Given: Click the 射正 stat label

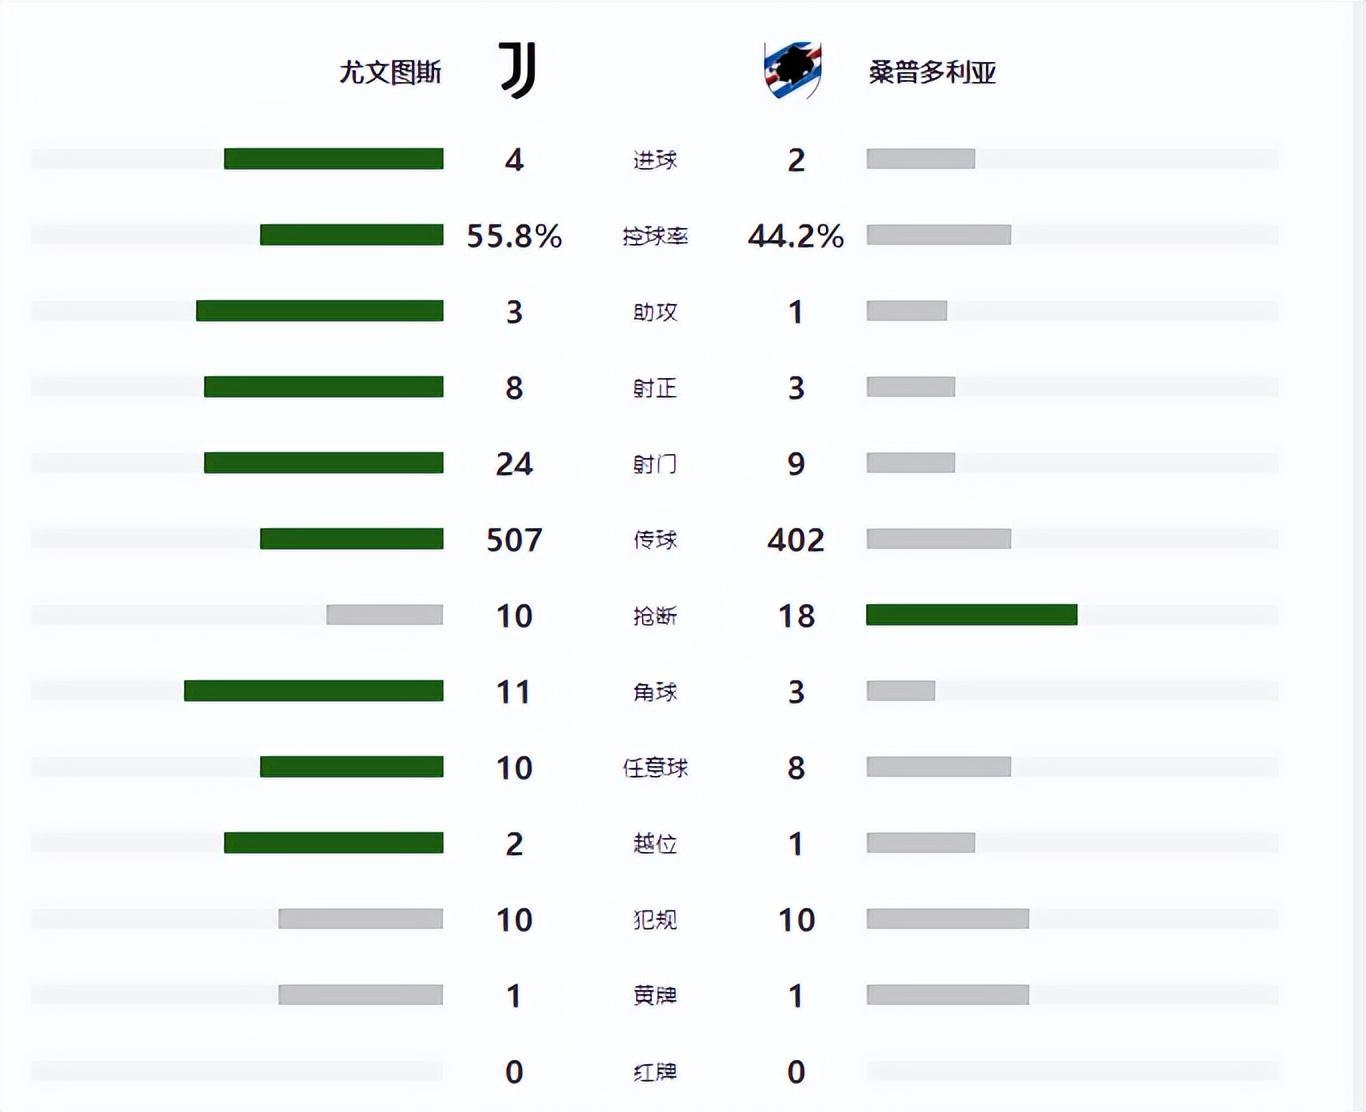Looking at the screenshot, I should [655, 388].
